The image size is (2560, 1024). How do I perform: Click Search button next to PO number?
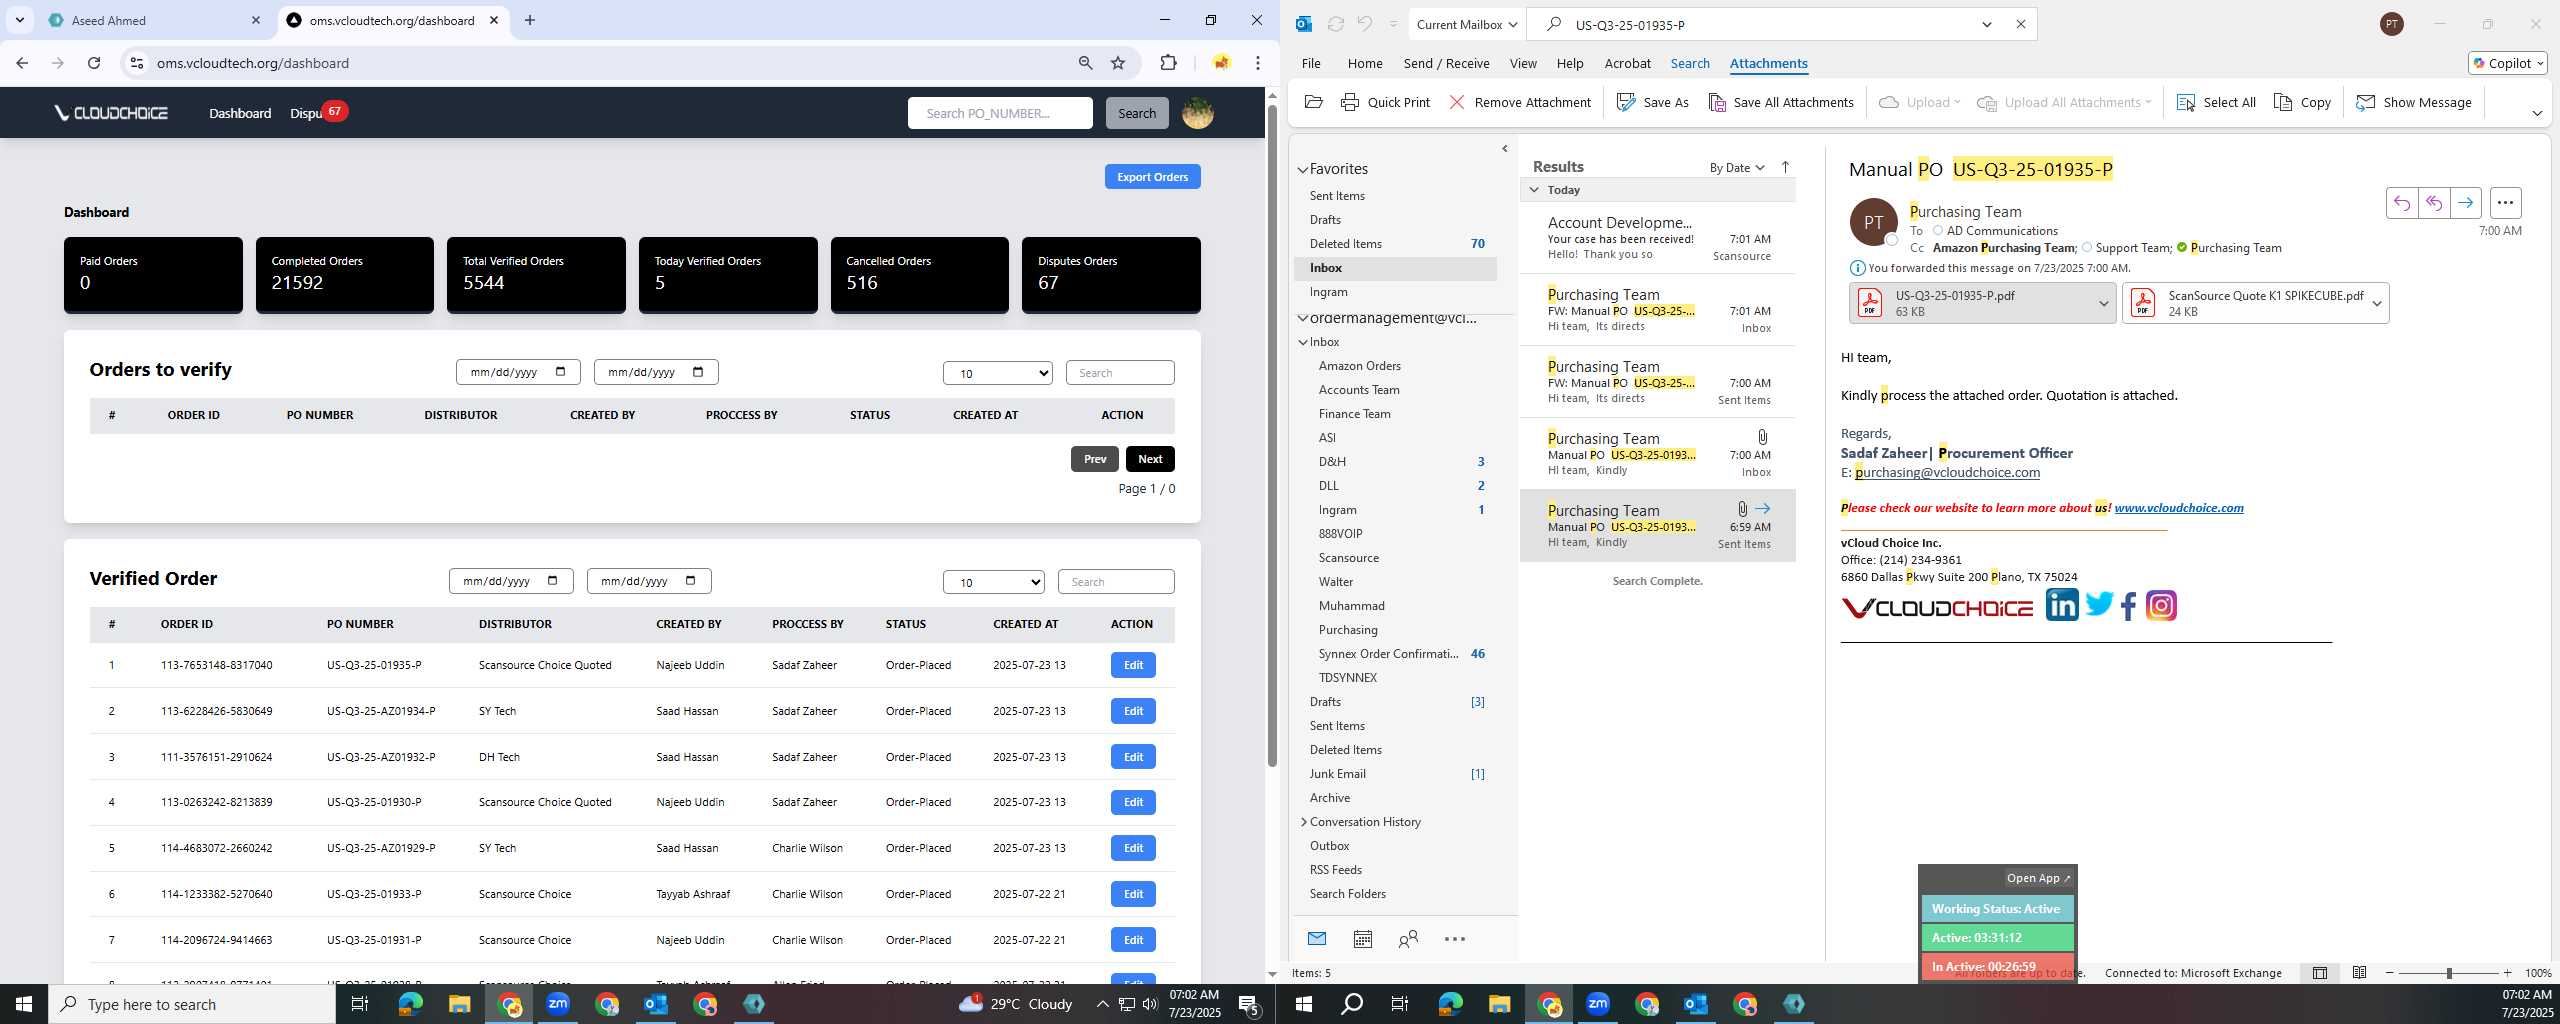point(1136,113)
